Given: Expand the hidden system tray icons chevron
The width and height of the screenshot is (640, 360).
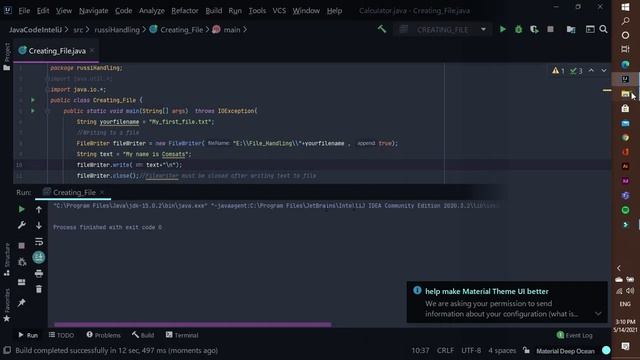Looking at the screenshot, I should (619, 268).
